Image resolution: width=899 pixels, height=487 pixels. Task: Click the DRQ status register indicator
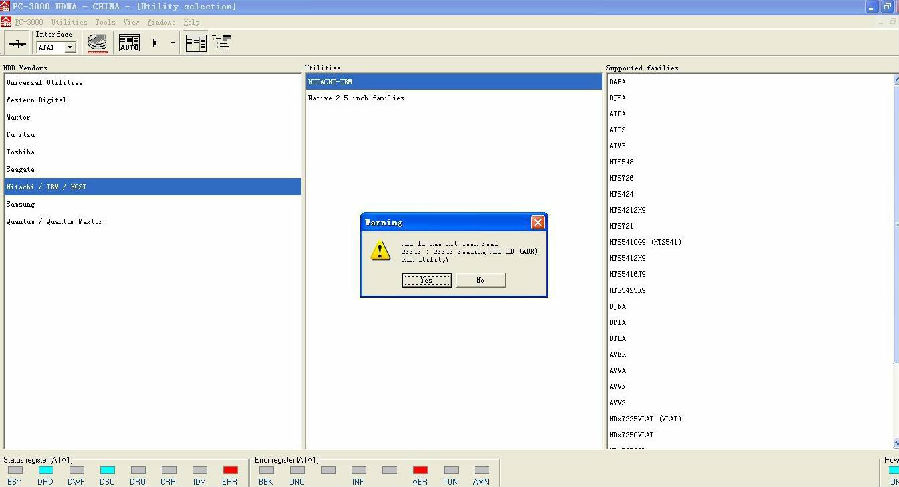click(138, 470)
